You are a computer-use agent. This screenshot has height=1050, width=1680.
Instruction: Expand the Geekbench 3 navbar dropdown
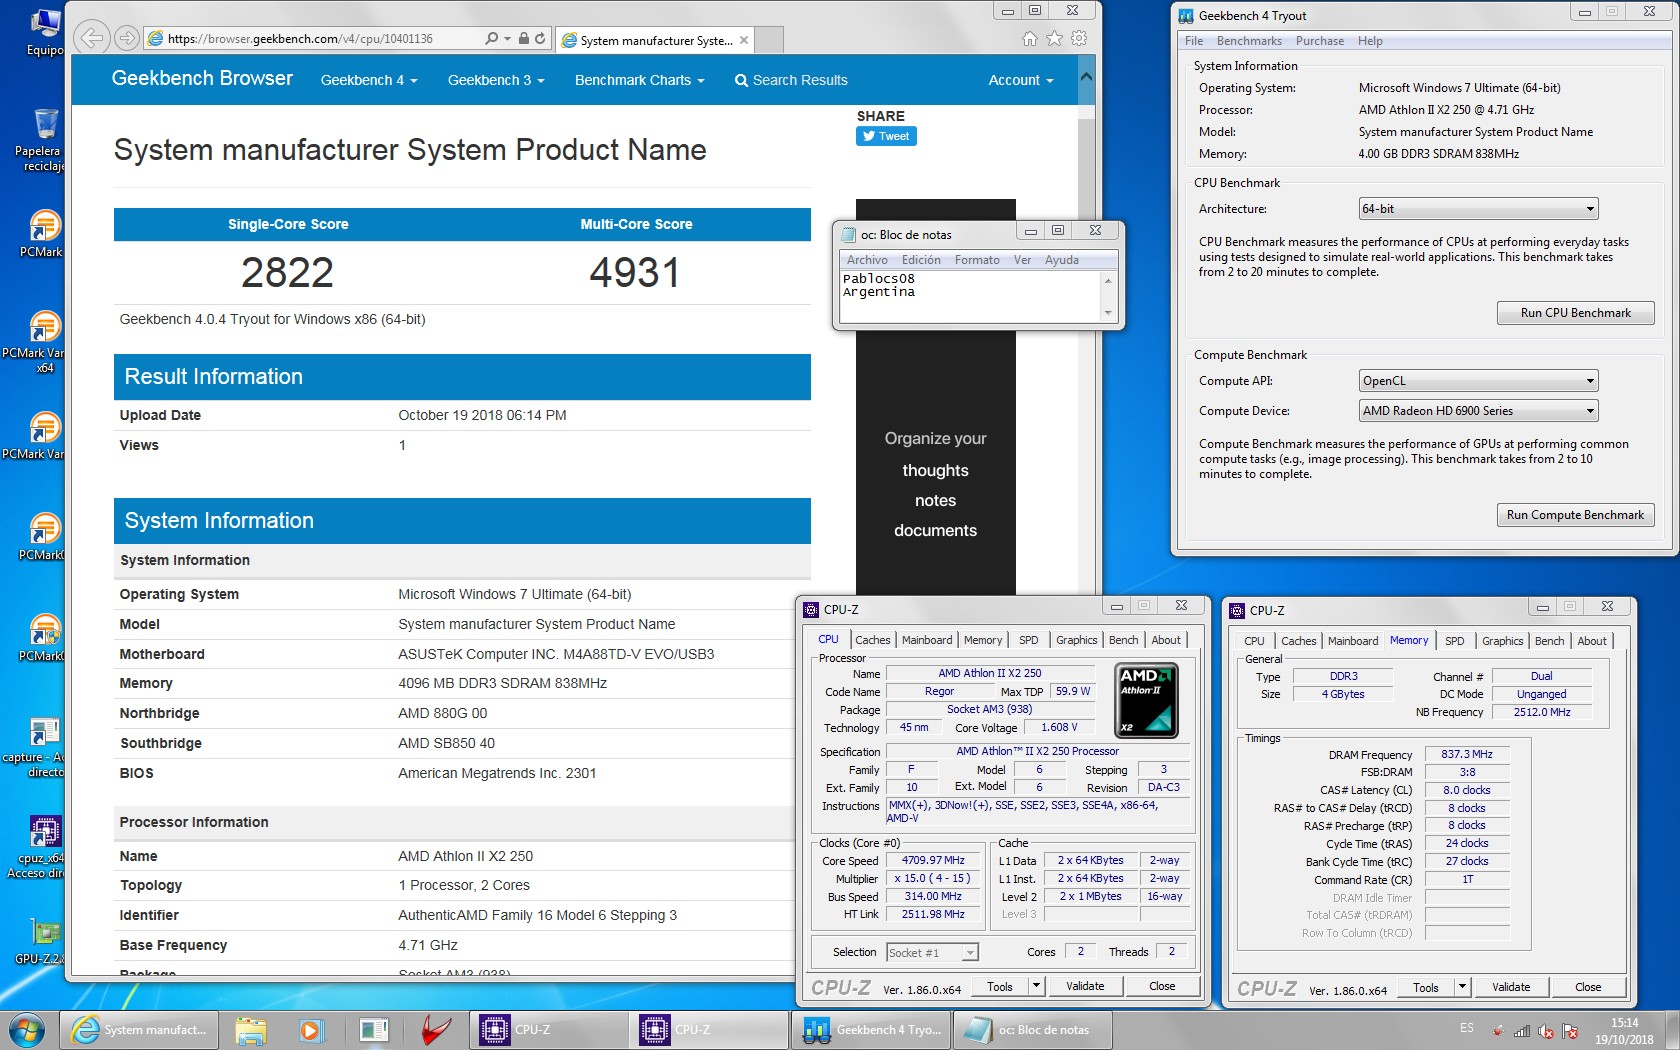click(496, 80)
